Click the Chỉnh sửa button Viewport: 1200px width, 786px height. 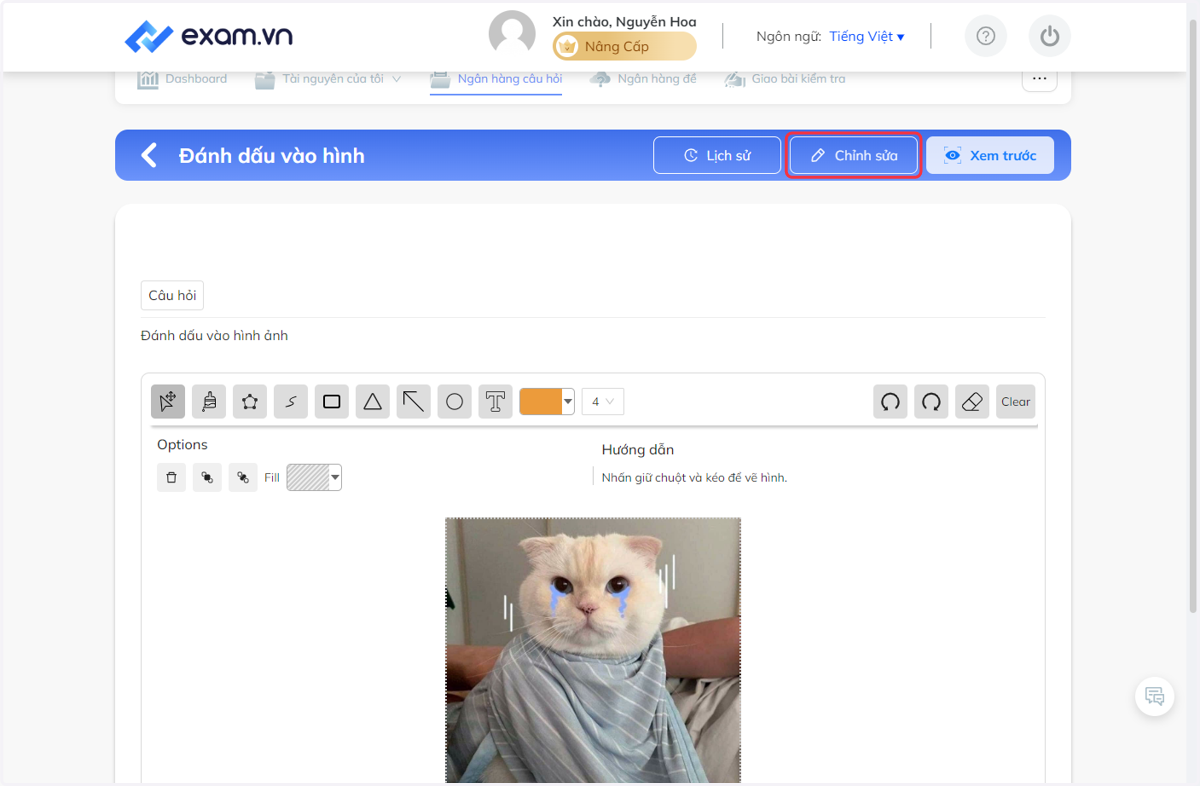[x=853, y=155]
